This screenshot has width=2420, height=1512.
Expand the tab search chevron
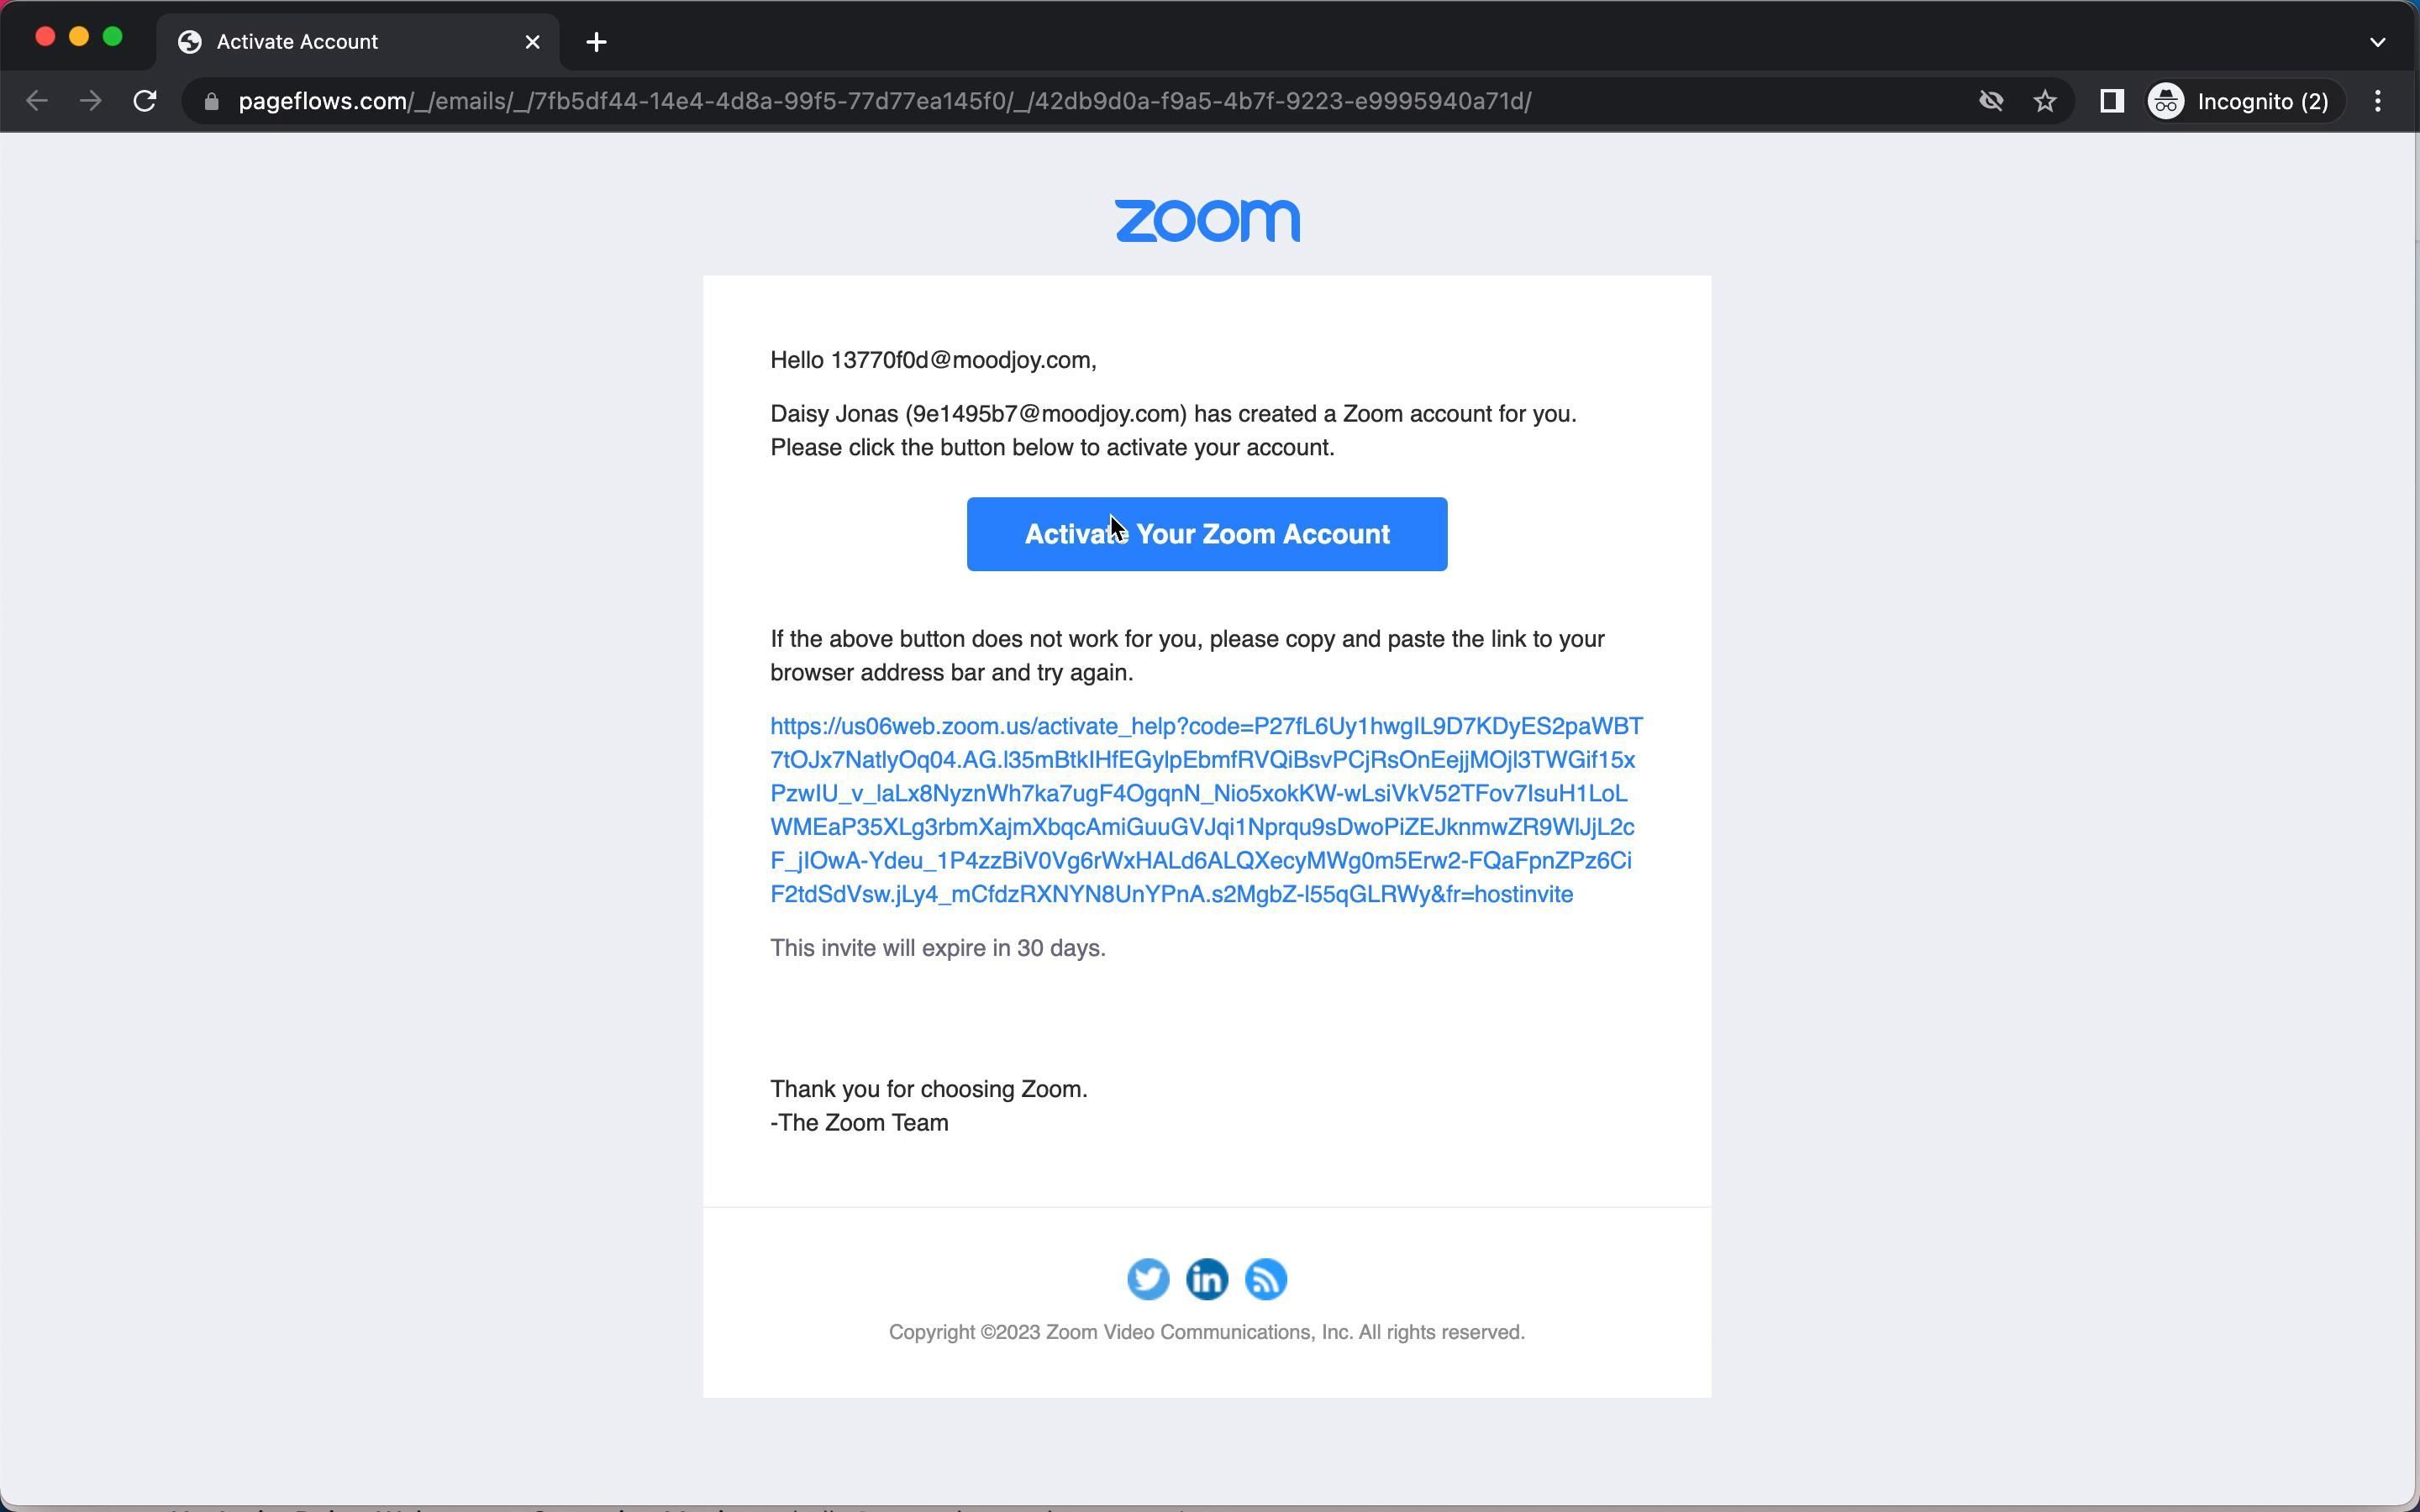click(x=2377, y=42)
